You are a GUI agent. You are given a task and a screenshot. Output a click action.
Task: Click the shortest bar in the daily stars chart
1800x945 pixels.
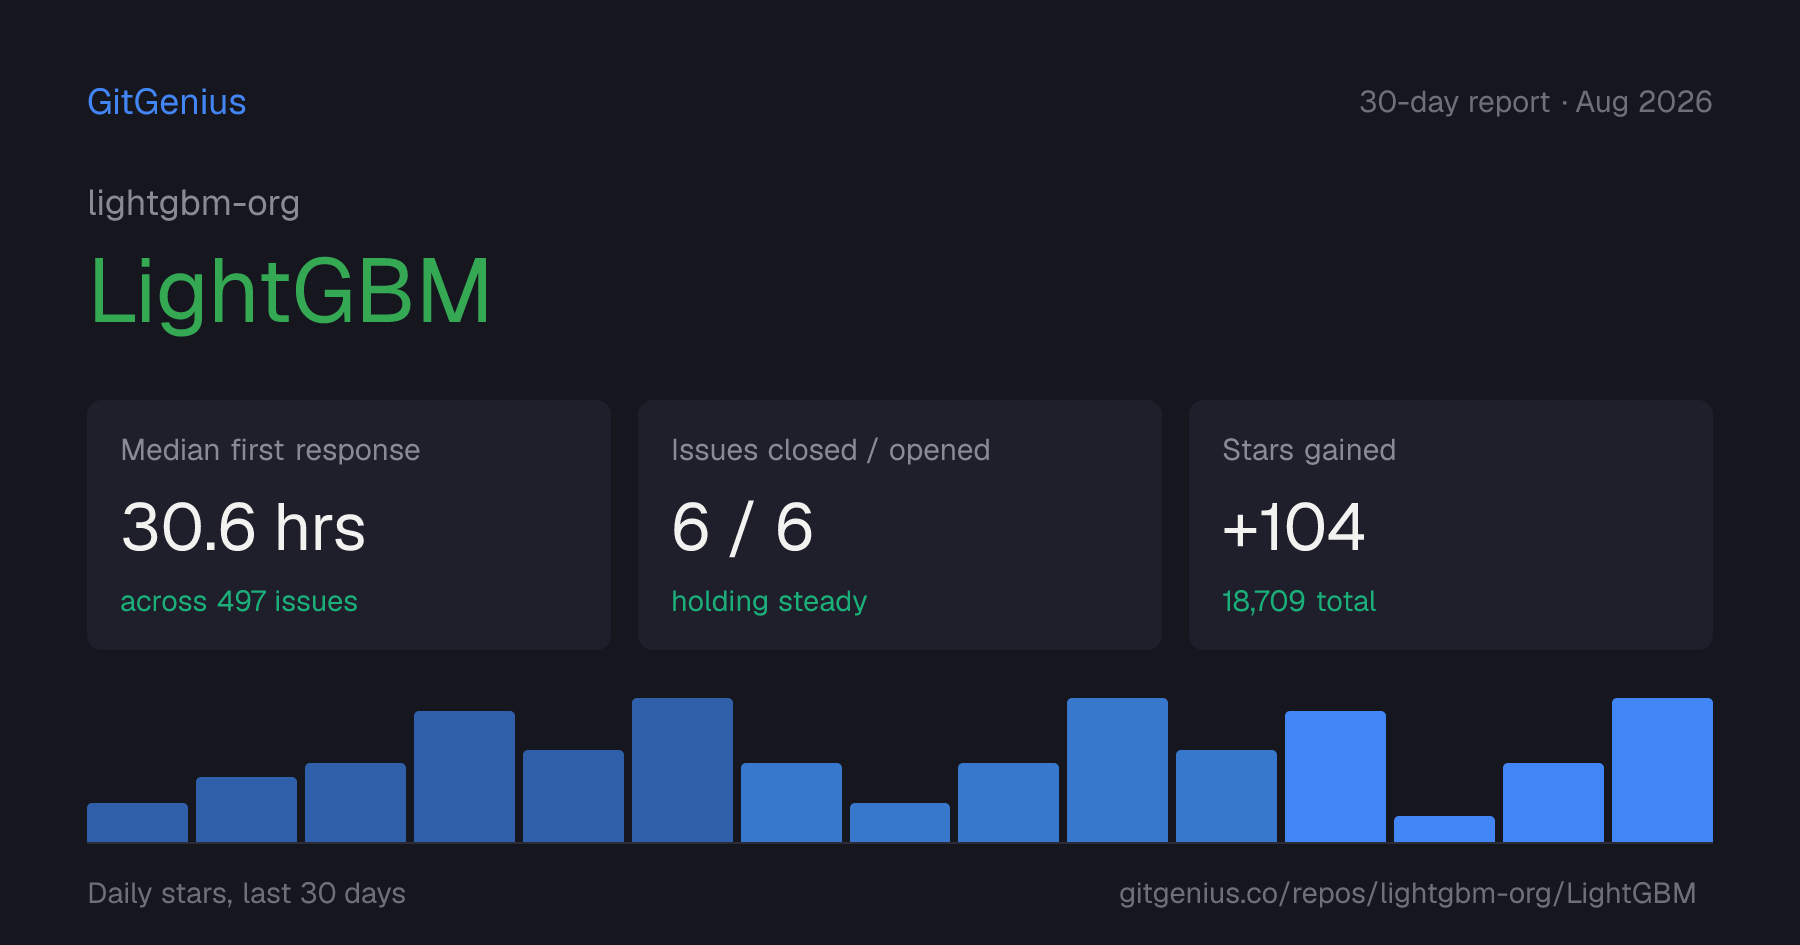pos(1444,829)
